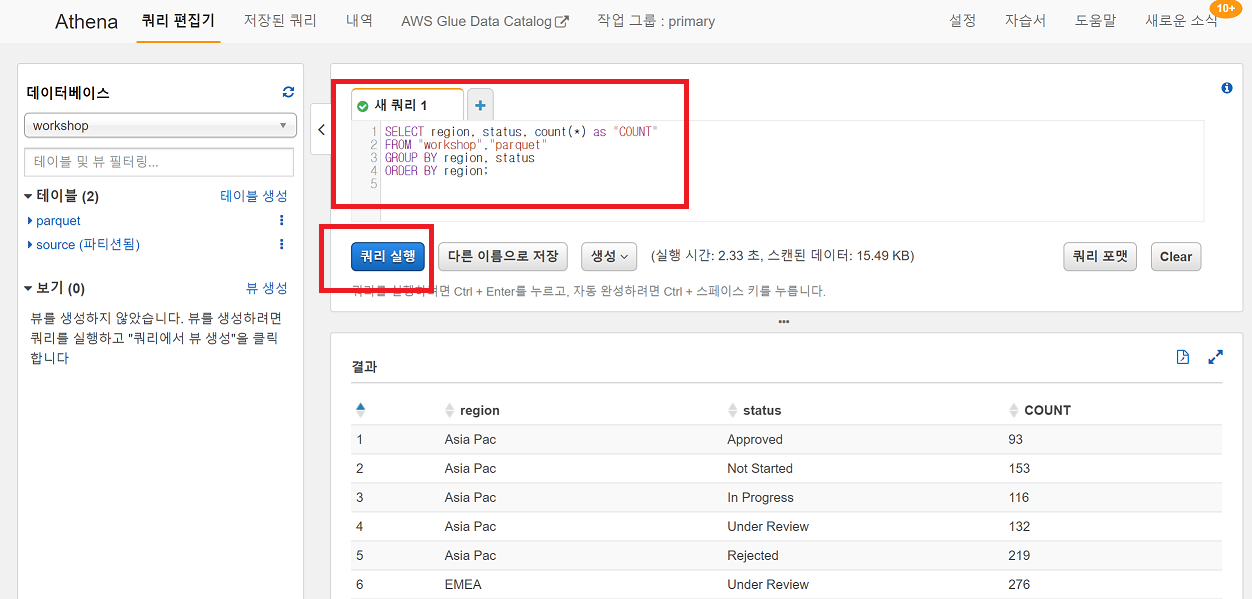The height and width of the screenshot is (599, 1252).
Task: Click the table and view filter field
Action: point(159,162)
